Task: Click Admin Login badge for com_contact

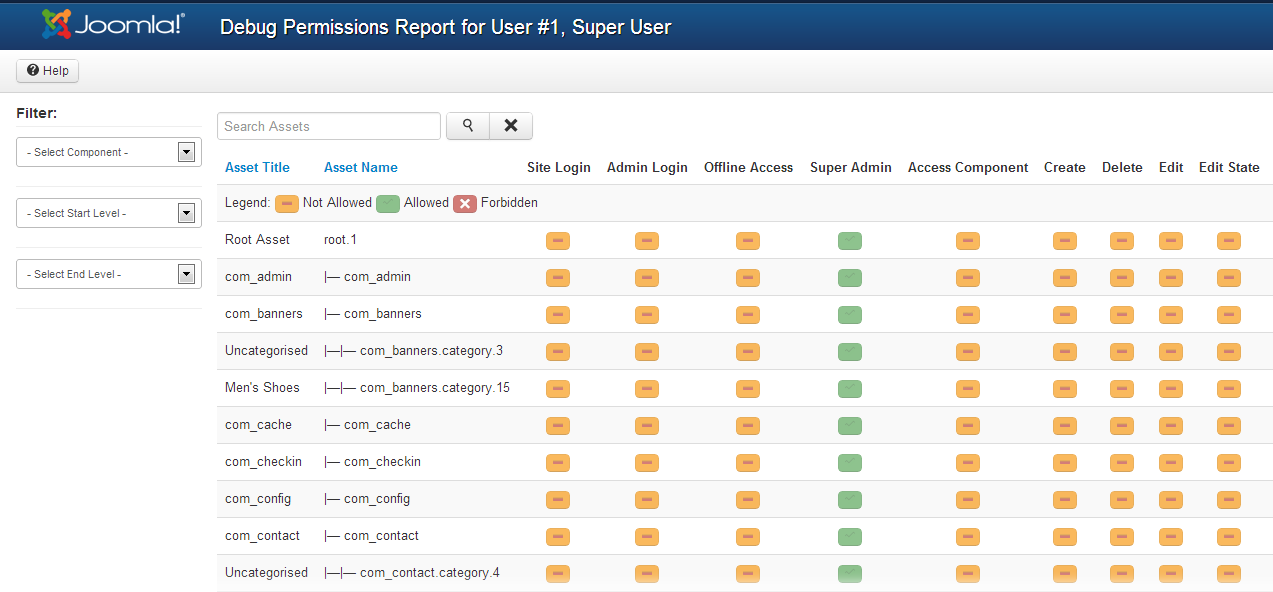Action: pyautogui.click(x=647, y=537)
